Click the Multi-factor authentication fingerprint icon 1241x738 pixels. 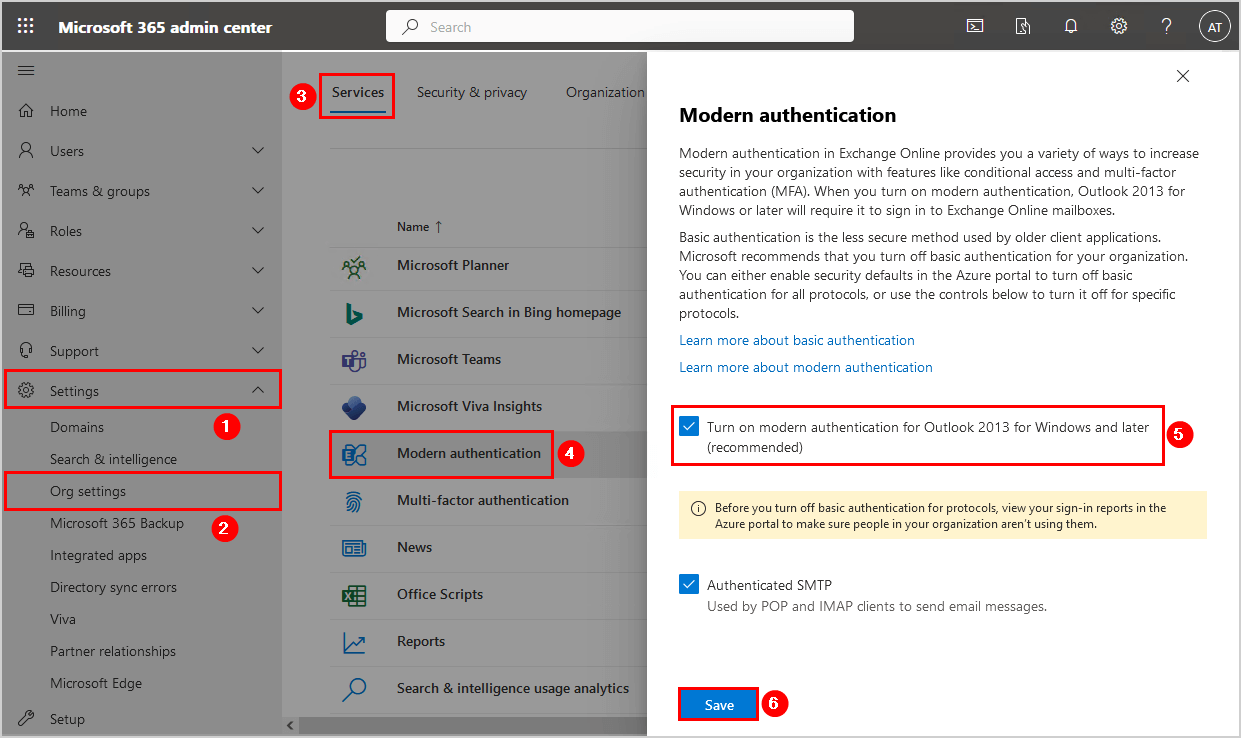[354, 501]
